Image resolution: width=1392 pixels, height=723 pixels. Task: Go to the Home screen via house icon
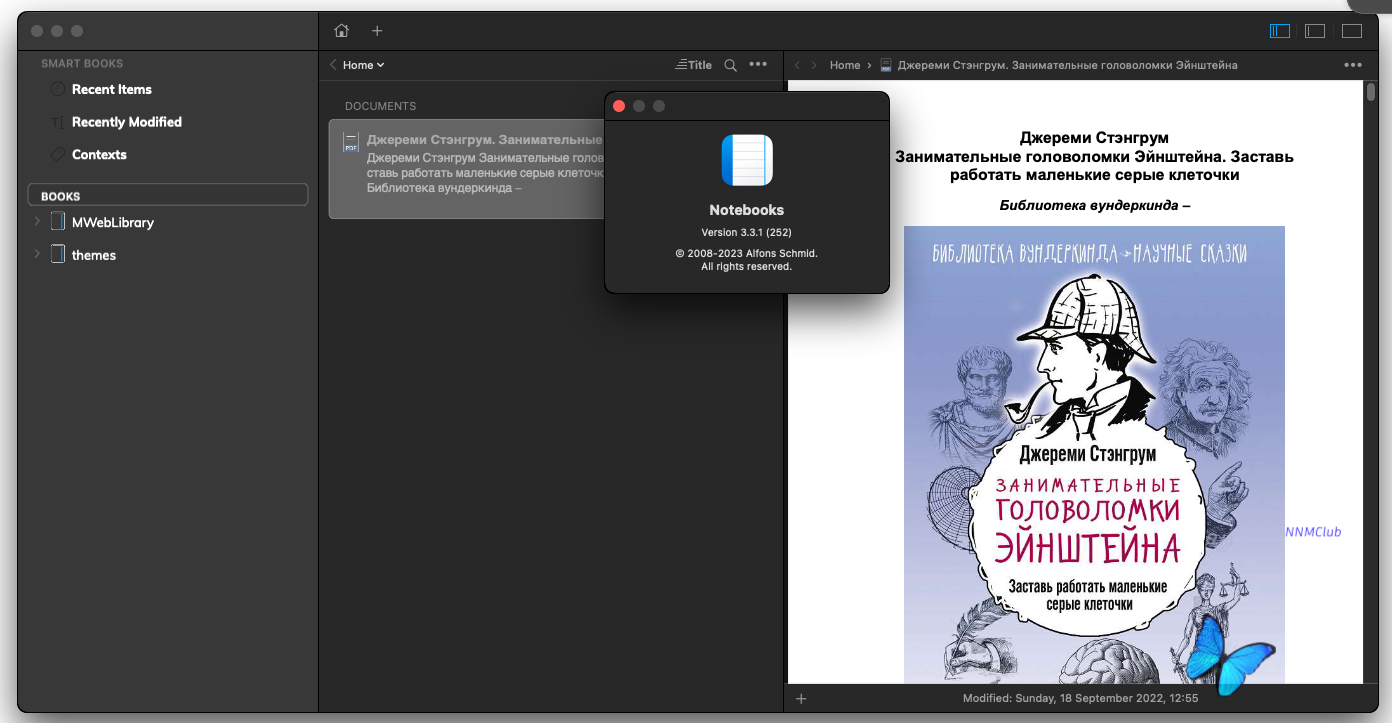coord(342,31)
